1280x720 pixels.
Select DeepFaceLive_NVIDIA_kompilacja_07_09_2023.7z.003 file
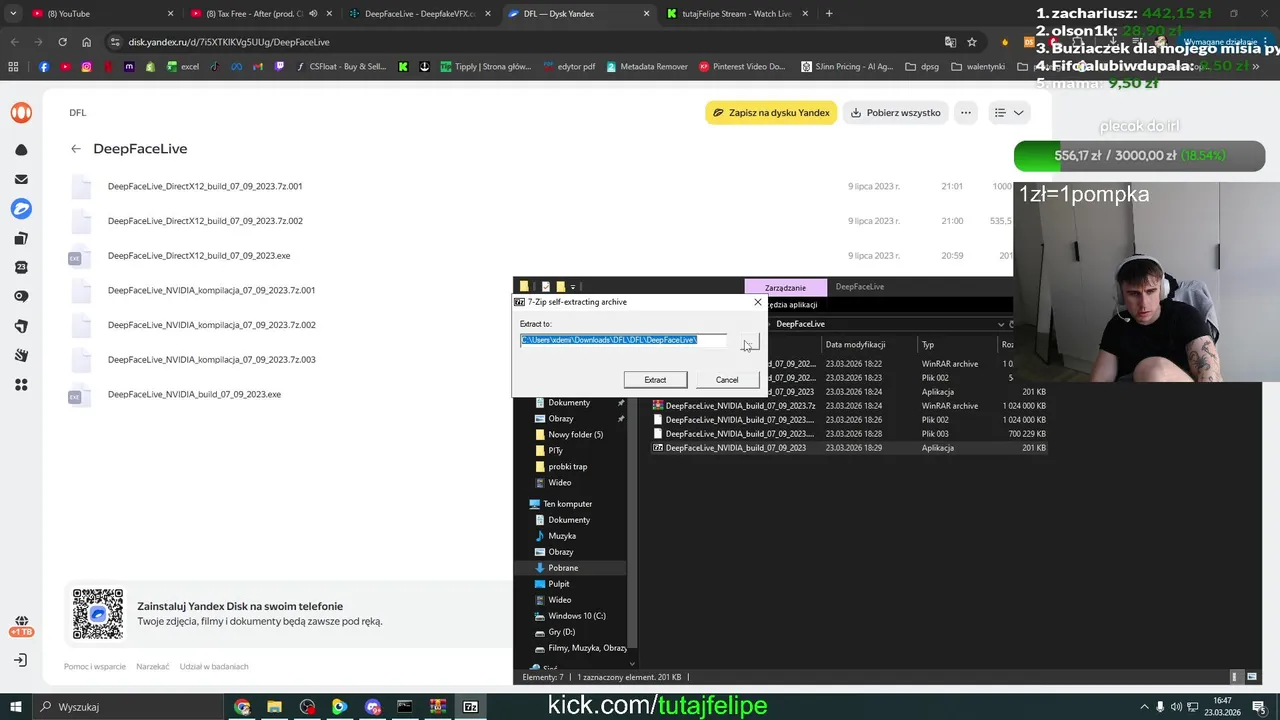pos(211,360)
